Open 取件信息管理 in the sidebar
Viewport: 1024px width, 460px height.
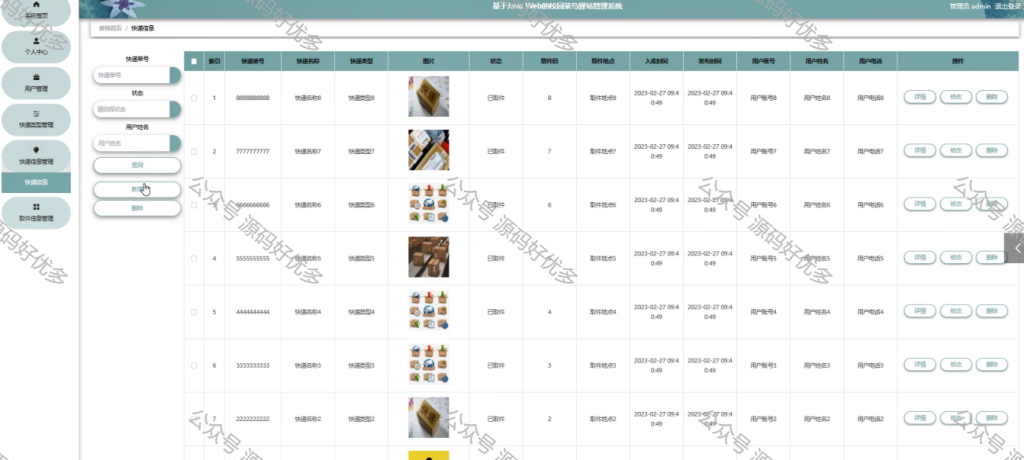pyautogui.click(x=36, y=213)
